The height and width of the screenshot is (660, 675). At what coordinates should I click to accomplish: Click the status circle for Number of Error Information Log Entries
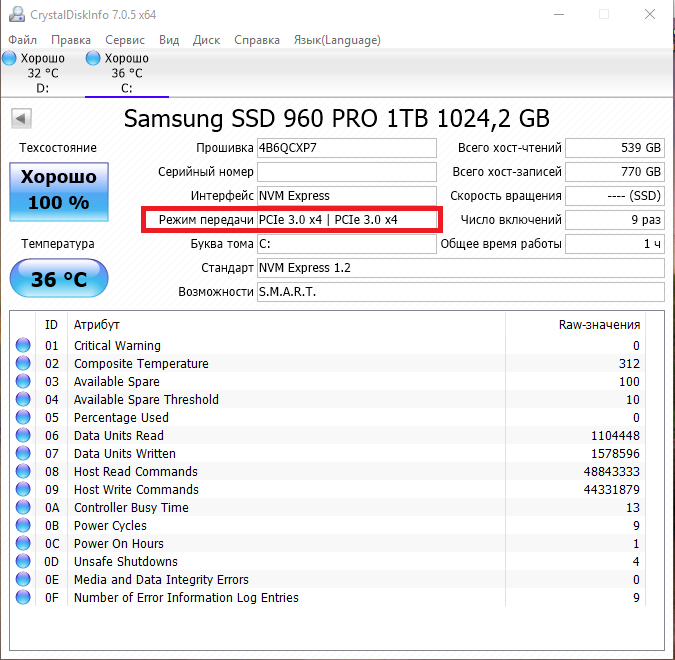tap(23, 598)
